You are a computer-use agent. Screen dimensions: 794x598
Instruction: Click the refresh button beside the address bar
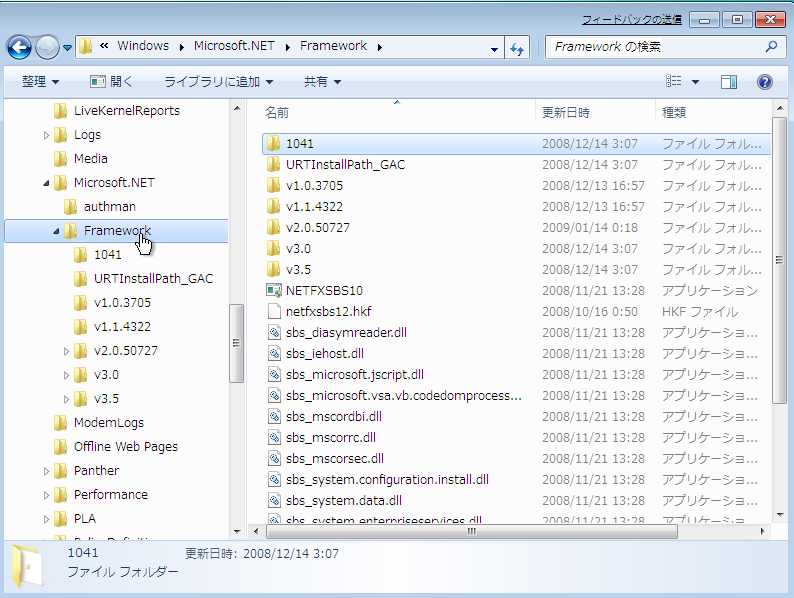[517, 49]
